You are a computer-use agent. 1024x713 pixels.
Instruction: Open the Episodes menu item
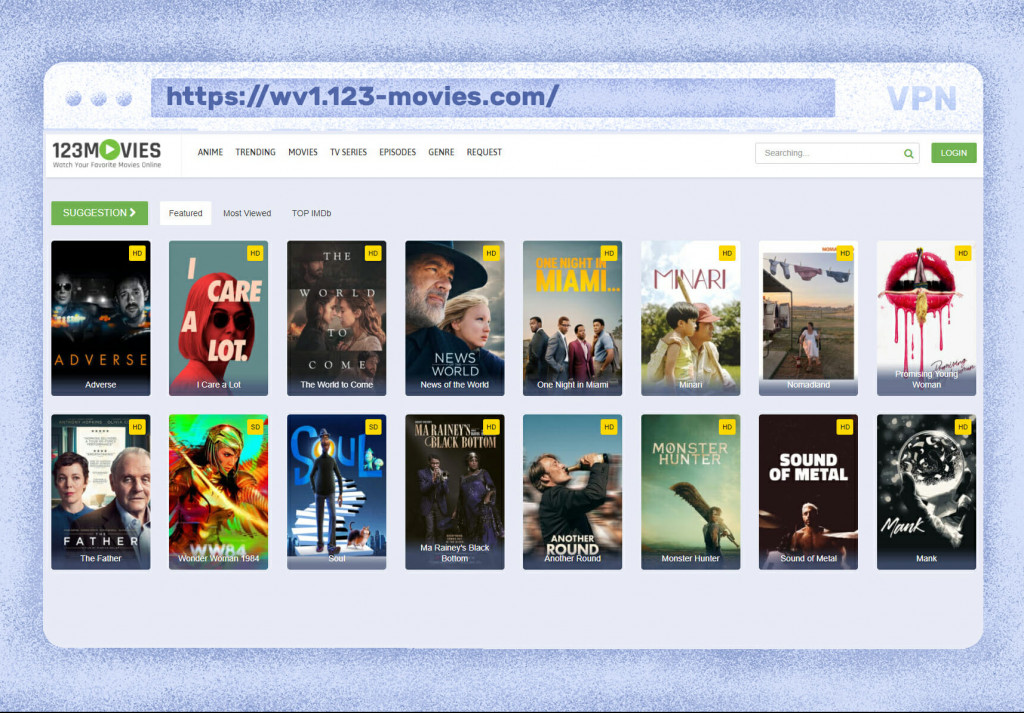pyautogui.click(x=398, y=152)
